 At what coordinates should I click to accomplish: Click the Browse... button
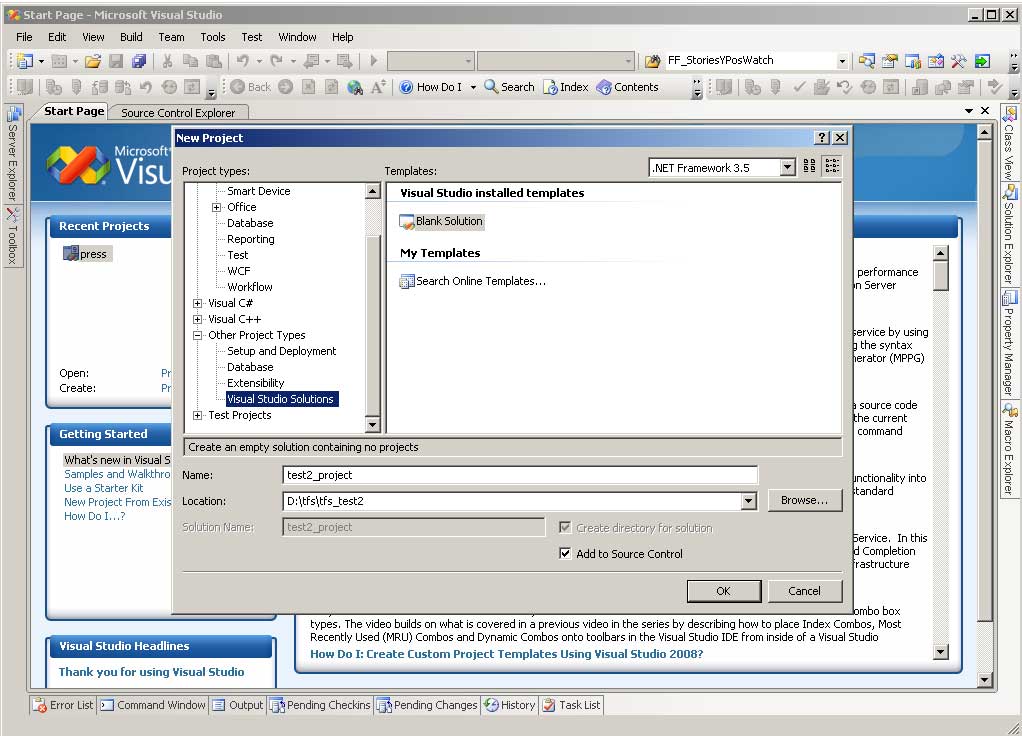(804, 501)
